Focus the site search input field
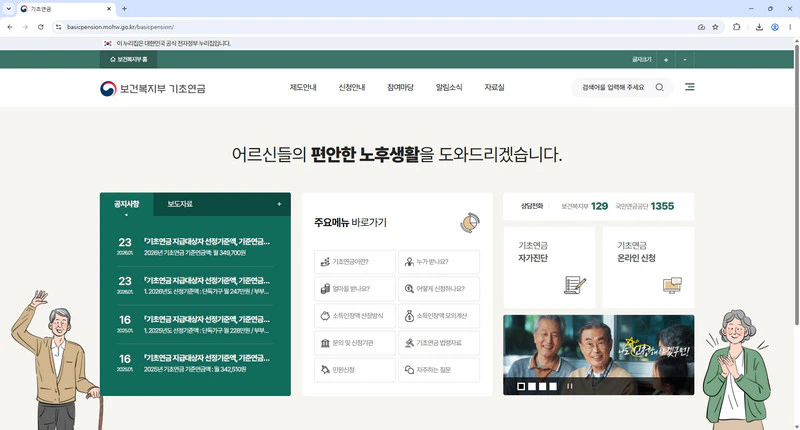800x430 pixels. (613, 87)
